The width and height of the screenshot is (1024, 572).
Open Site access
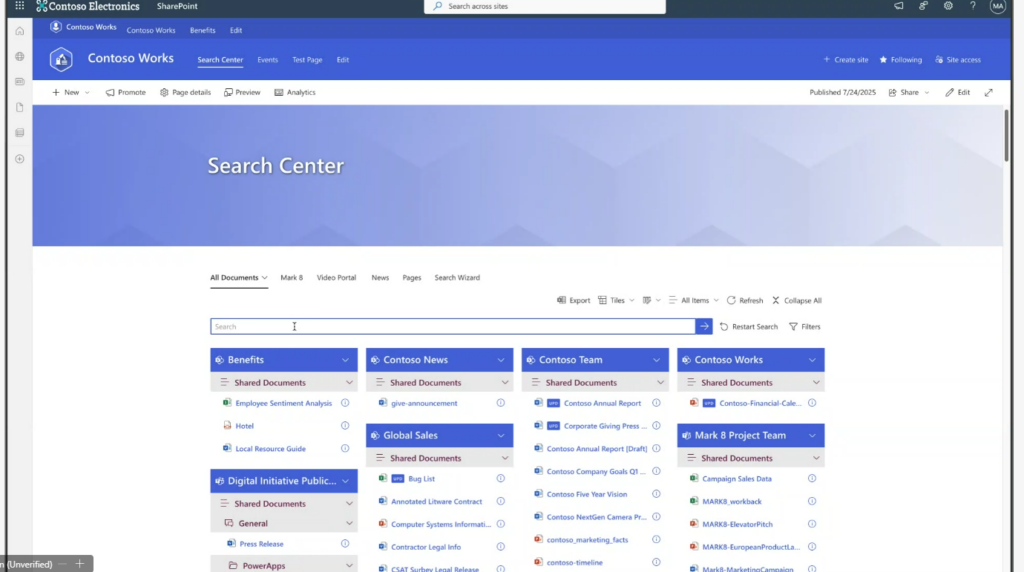(958, 60)
